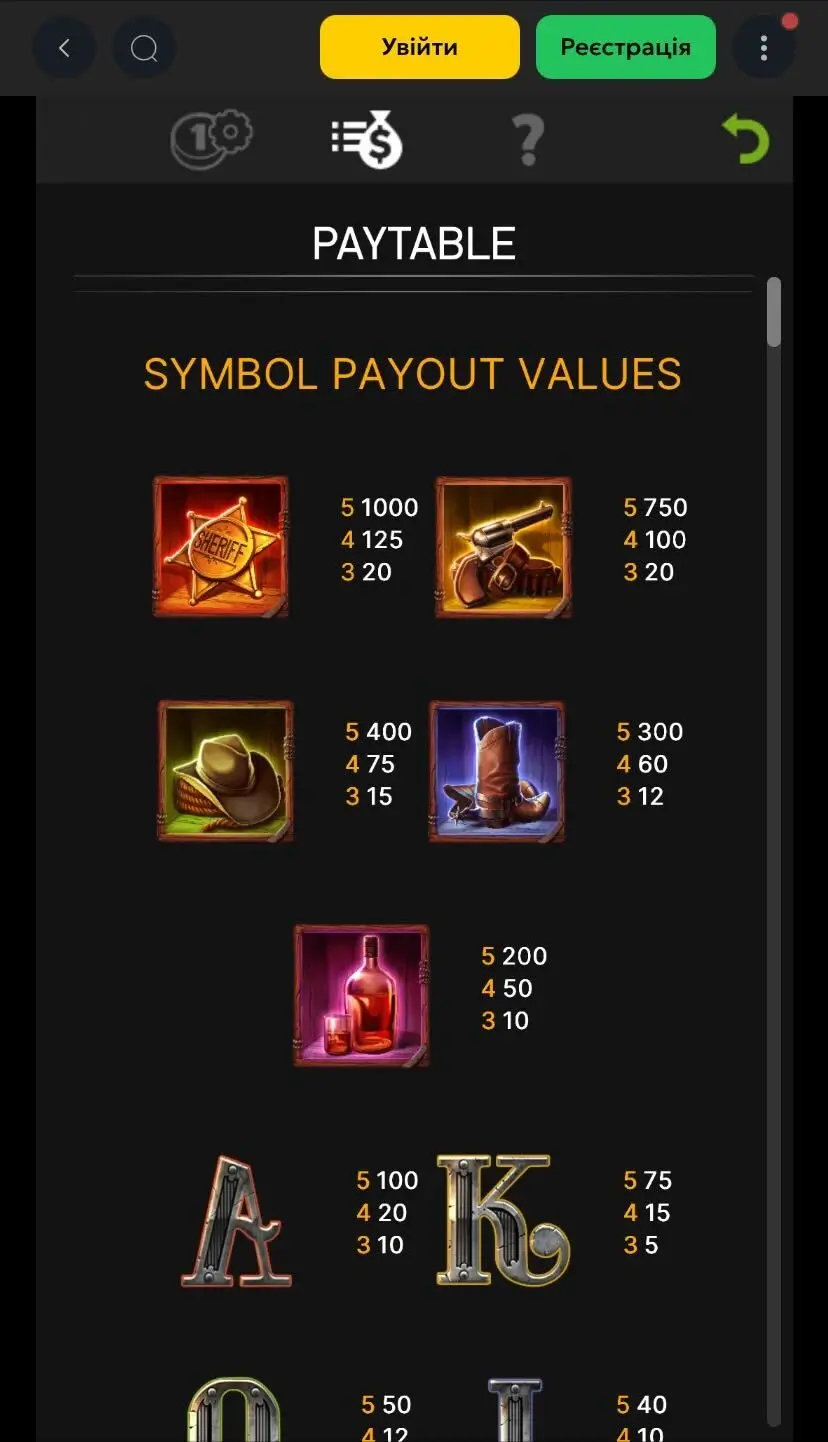Open the three-dot more options menu

pos(764,47)
